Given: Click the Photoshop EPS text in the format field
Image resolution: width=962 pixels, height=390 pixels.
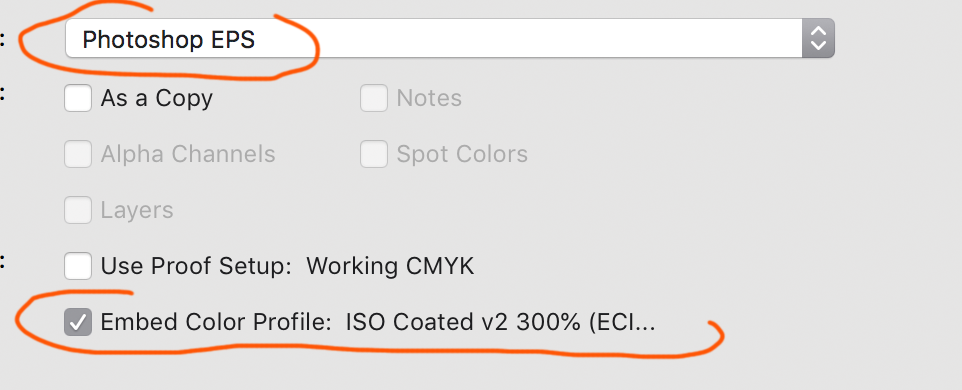Looking at the screenshot, I should tap(169, 40).
